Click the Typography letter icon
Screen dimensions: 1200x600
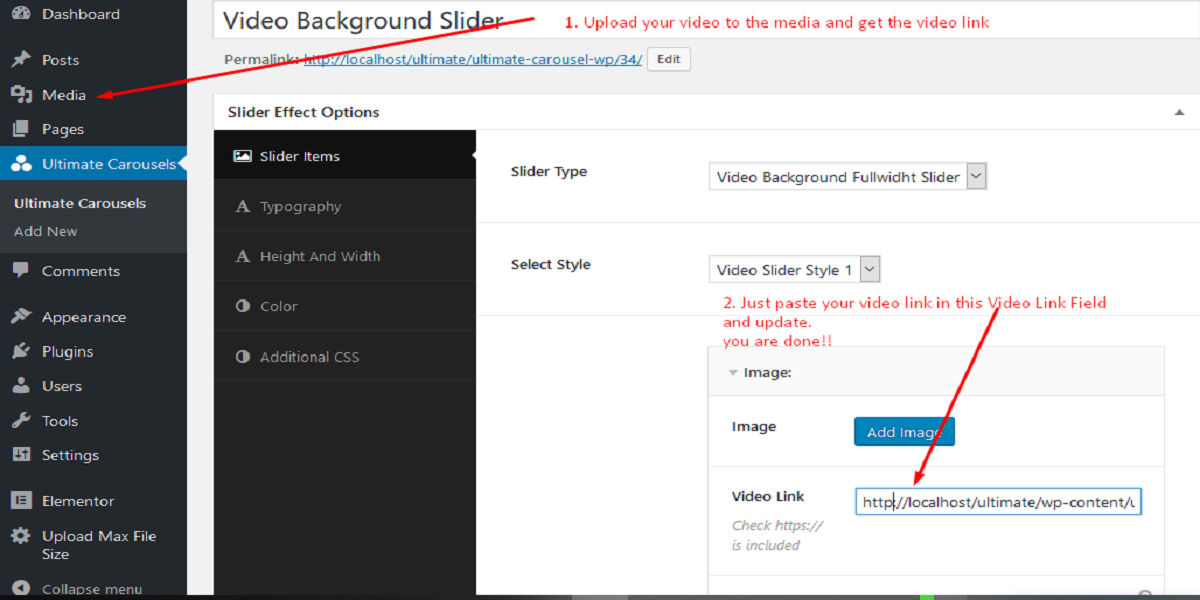(242, 207)
